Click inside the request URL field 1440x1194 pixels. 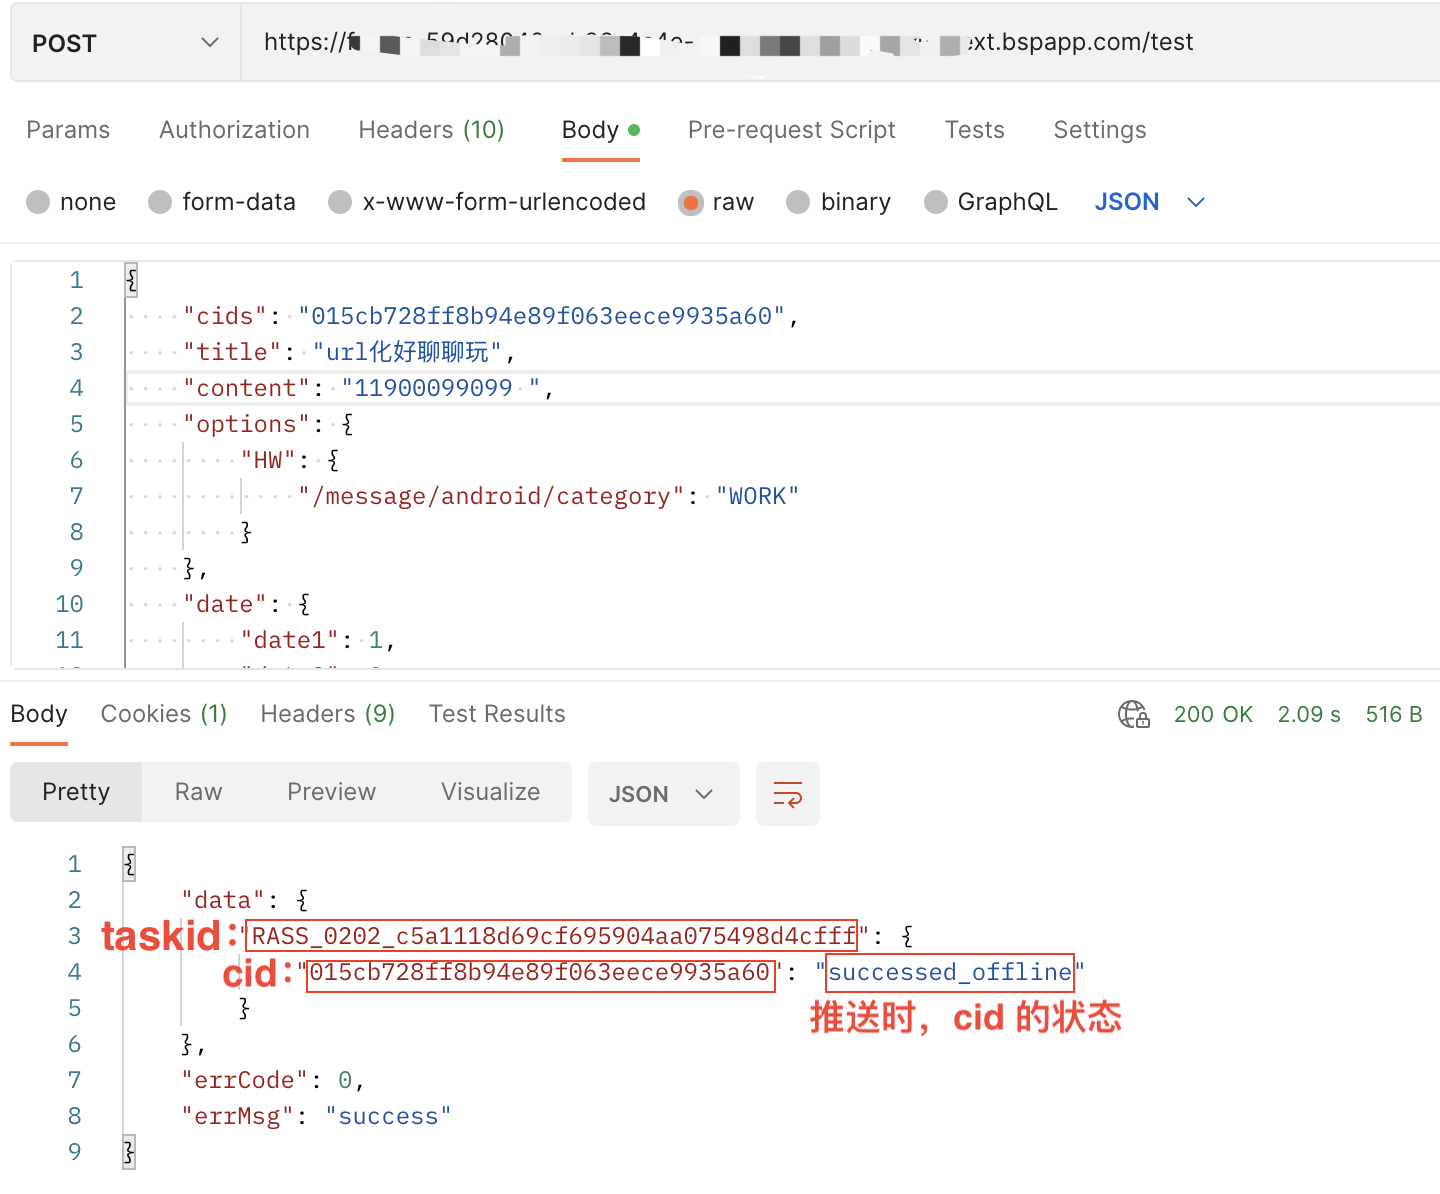point(800,43)
